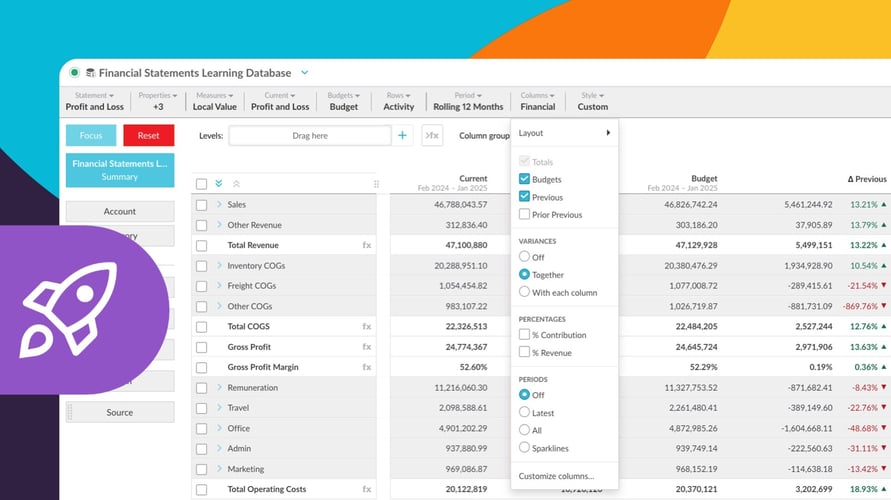Tick the % Contribution checkbox
The height and width of the screenshot is (500, 891).
[525, 335]
